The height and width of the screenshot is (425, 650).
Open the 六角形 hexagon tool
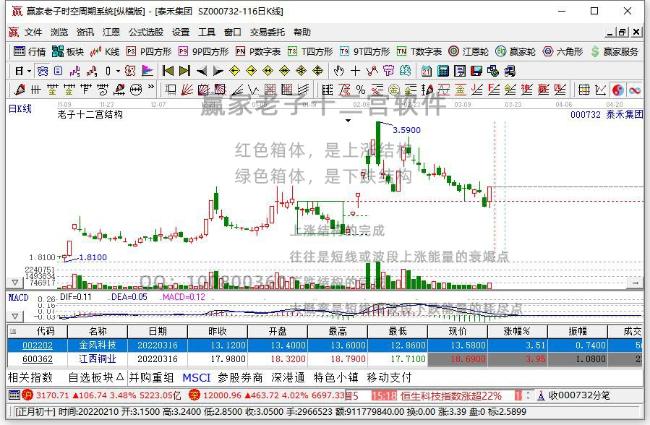click(563, 51)
